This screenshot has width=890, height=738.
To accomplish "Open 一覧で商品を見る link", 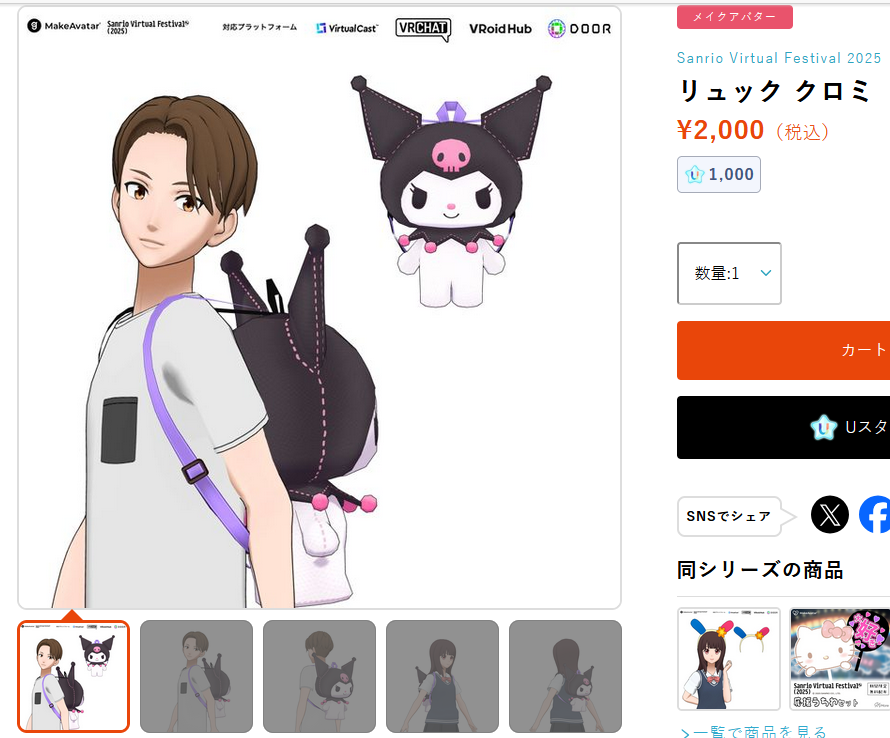I will (754, 731).
